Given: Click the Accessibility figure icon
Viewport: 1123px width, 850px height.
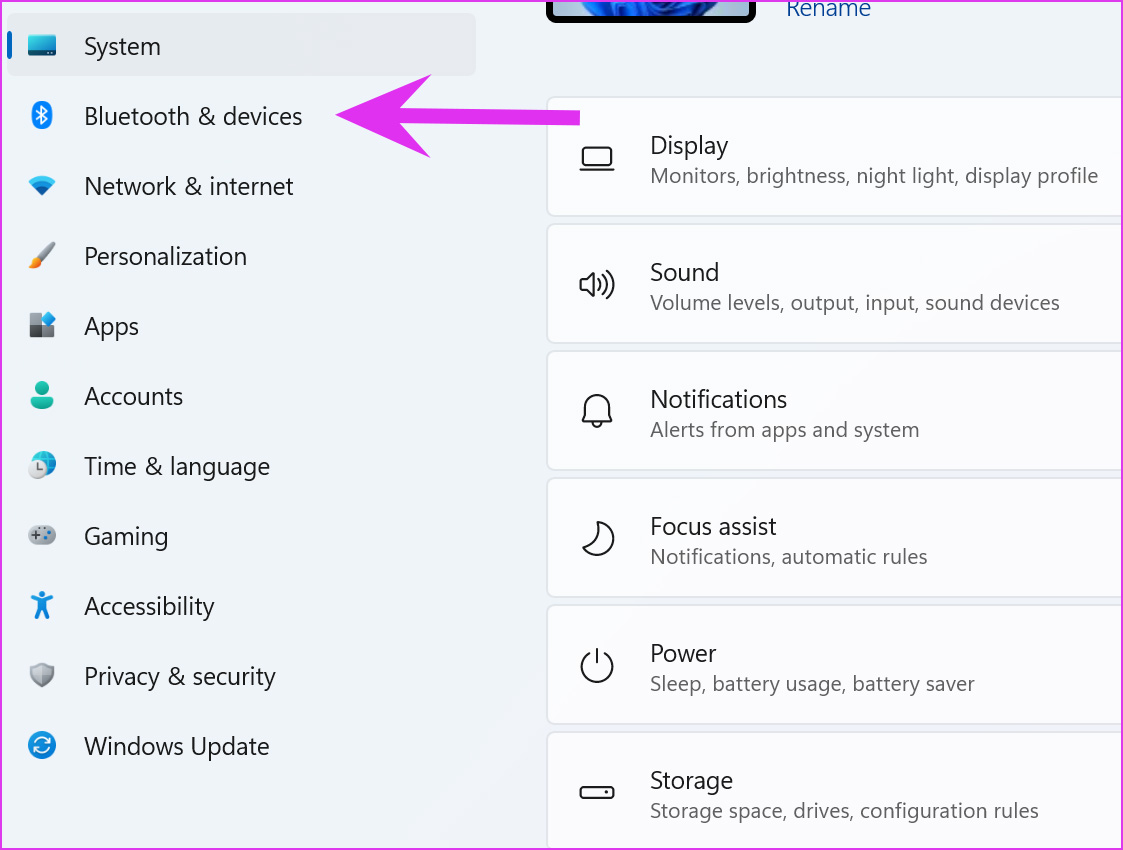Looking at the screenshot, I should click(x=41, y=606).
